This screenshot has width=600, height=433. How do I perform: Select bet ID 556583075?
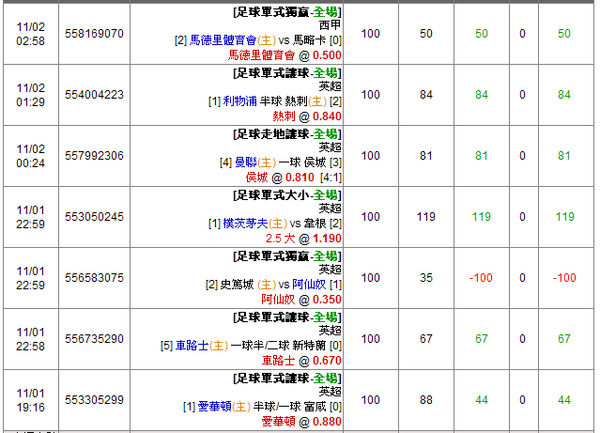coord(94,278)
